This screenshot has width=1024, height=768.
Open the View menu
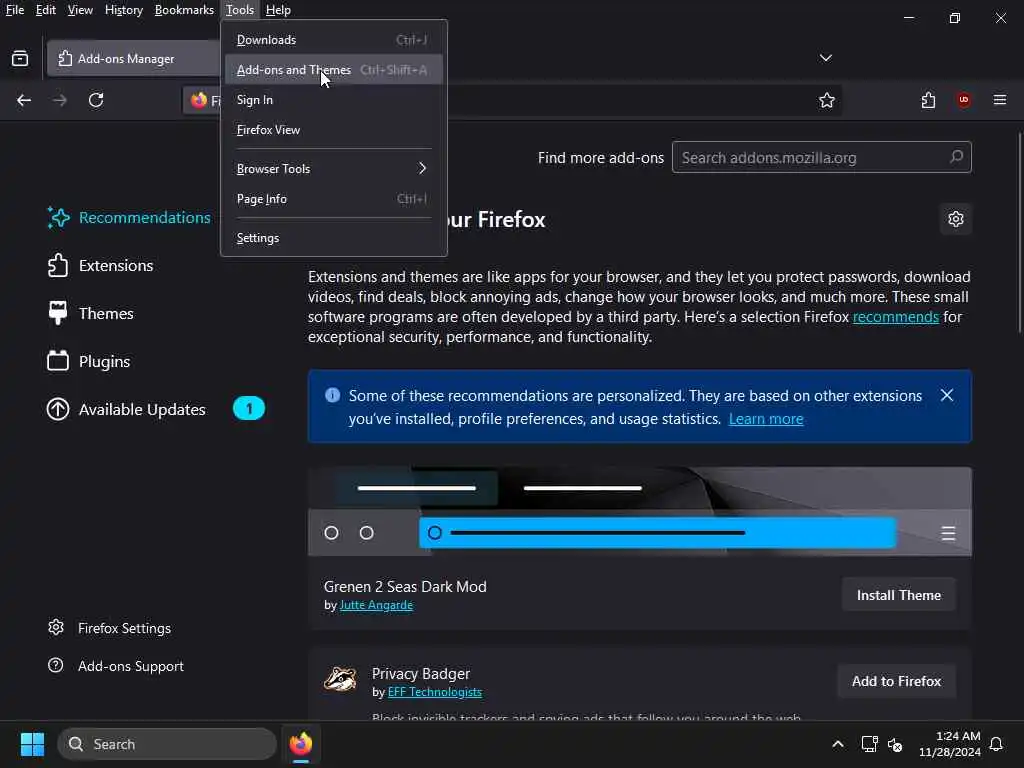coord(80,10)
